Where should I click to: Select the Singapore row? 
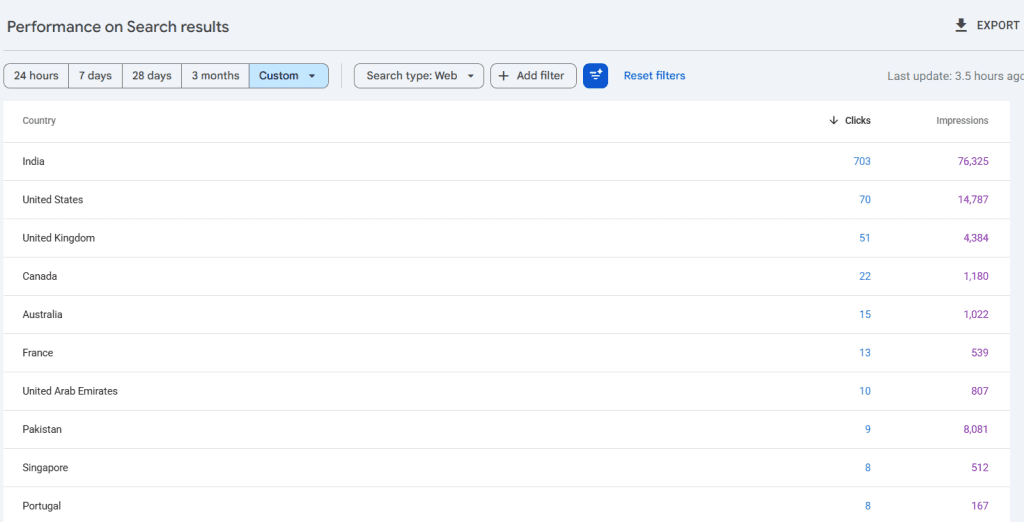pyautogui.click(x=507, y=468)
